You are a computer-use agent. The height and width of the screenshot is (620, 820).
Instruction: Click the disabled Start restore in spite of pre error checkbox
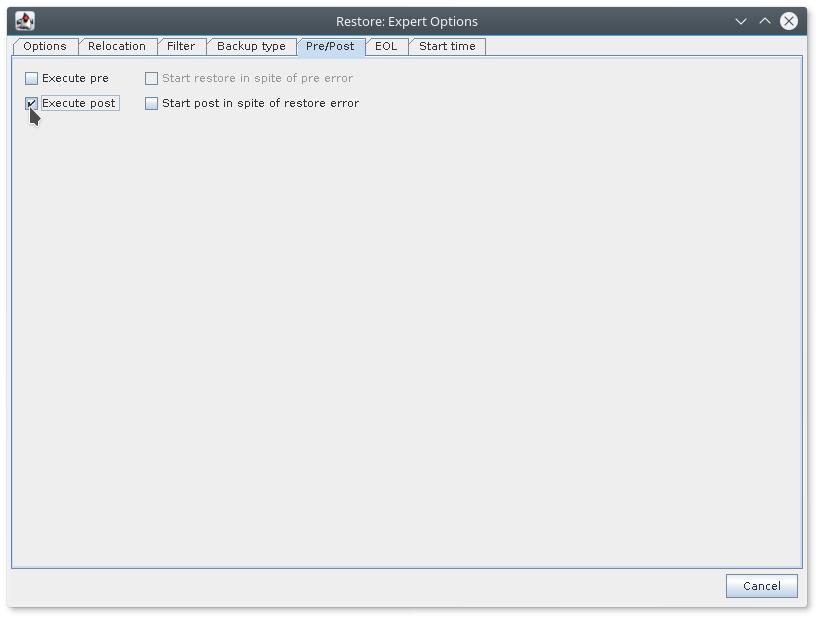[151, 77]
